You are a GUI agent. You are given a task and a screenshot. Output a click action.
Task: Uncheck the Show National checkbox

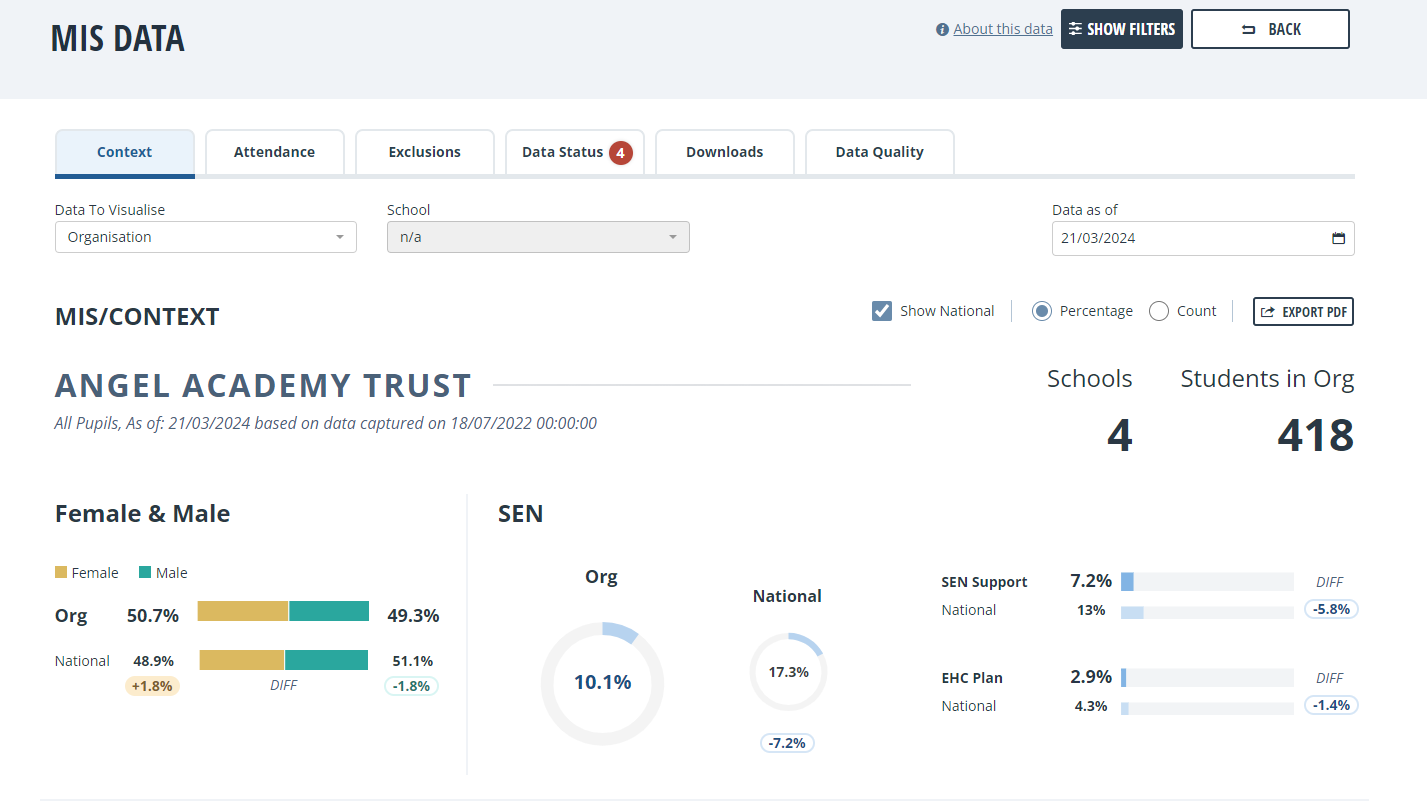point(882,311)
